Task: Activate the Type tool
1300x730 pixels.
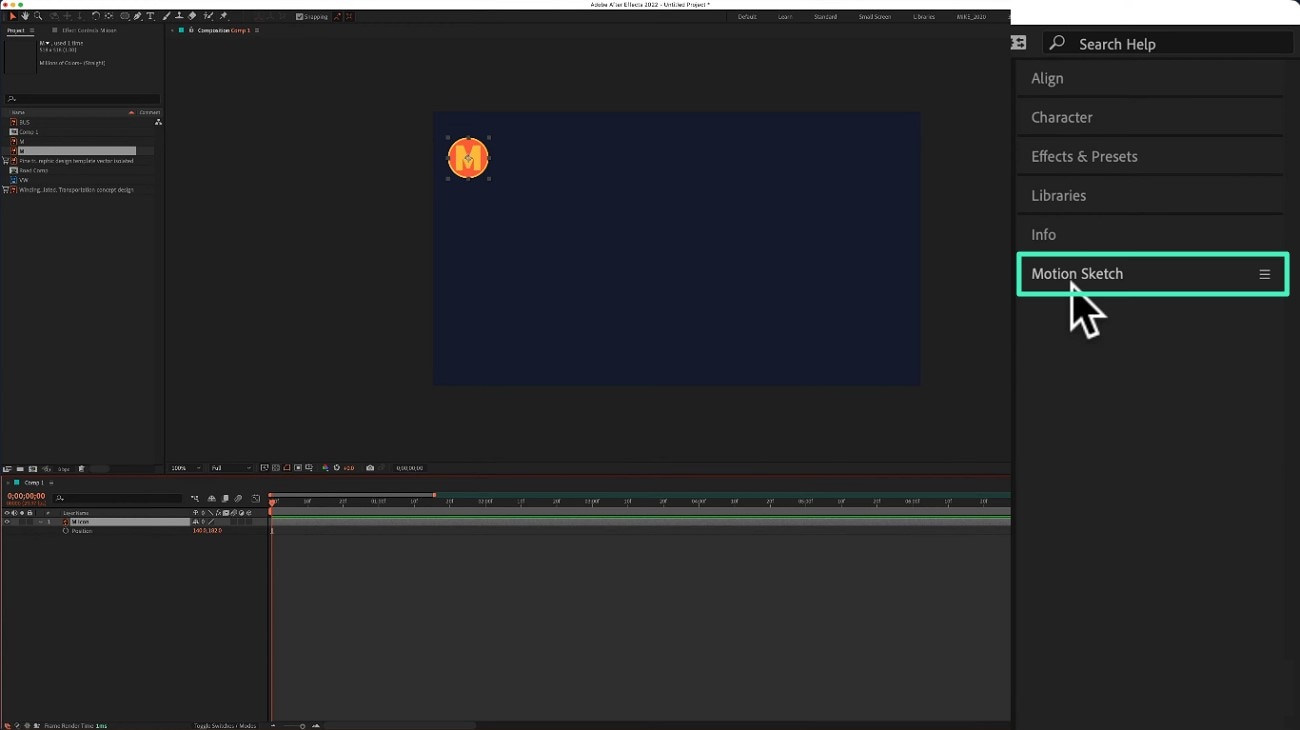Action: point(150,16)
